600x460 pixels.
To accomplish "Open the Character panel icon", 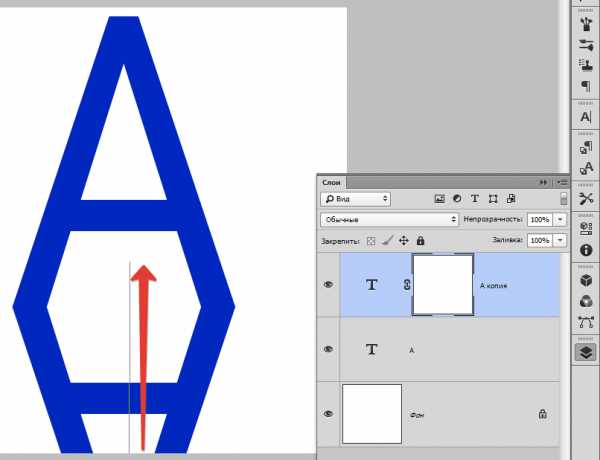I will click(585, 117).
